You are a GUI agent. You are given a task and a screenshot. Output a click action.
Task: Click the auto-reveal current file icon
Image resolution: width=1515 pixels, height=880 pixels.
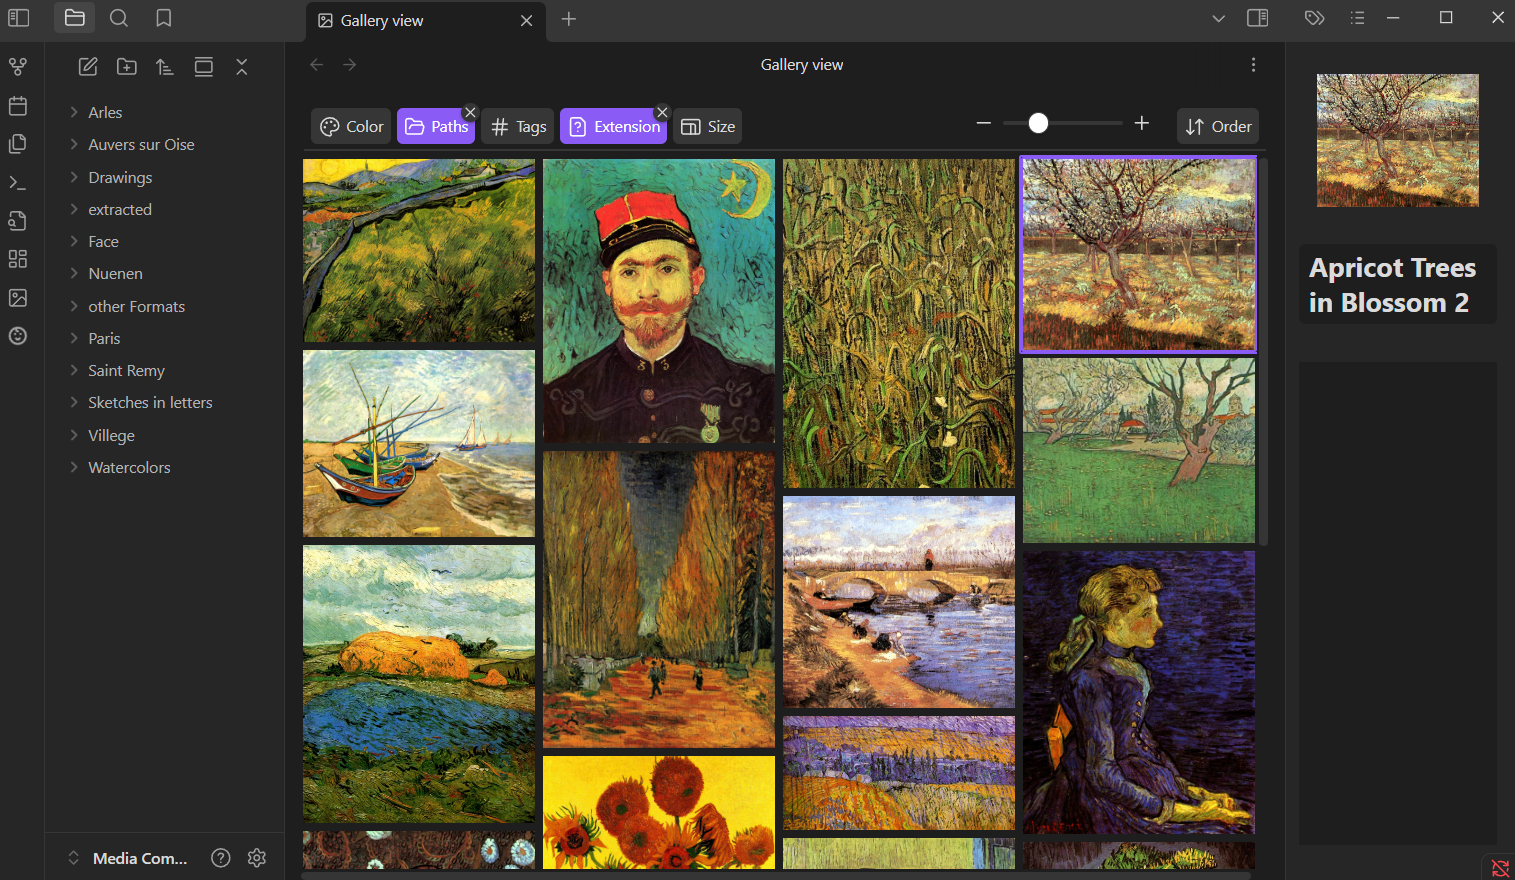pos(204,67)
